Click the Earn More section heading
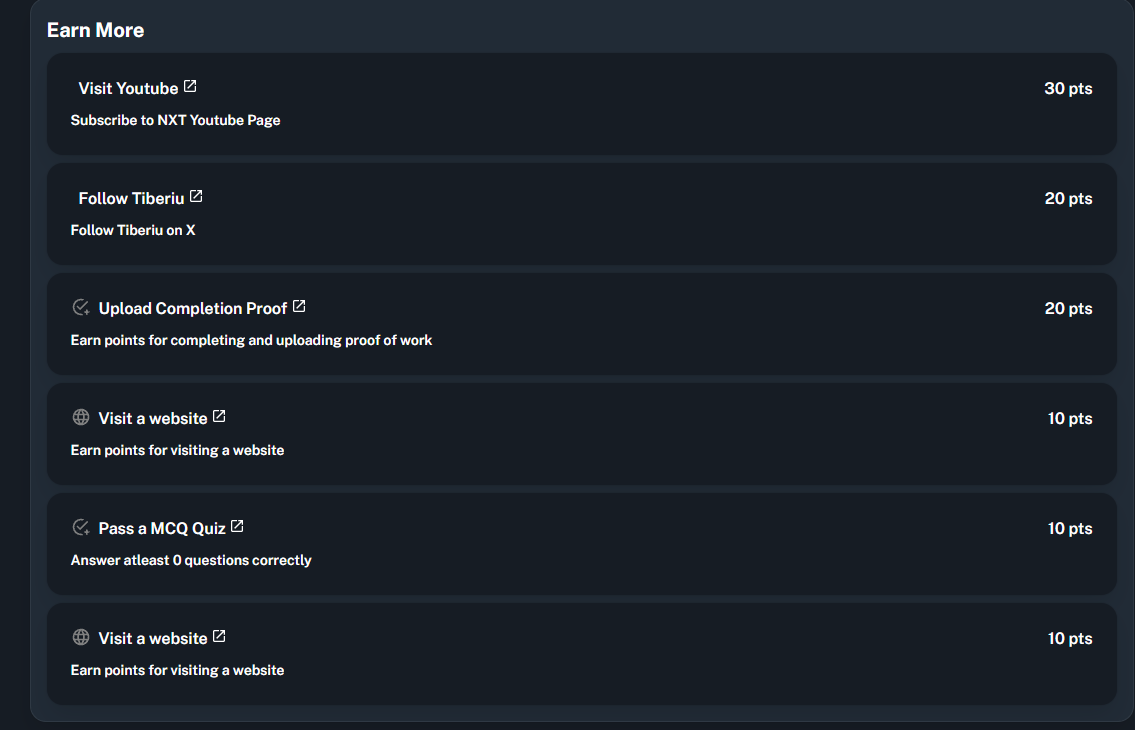This screenshot has width=1135, height=730. [x=95, y=30]
